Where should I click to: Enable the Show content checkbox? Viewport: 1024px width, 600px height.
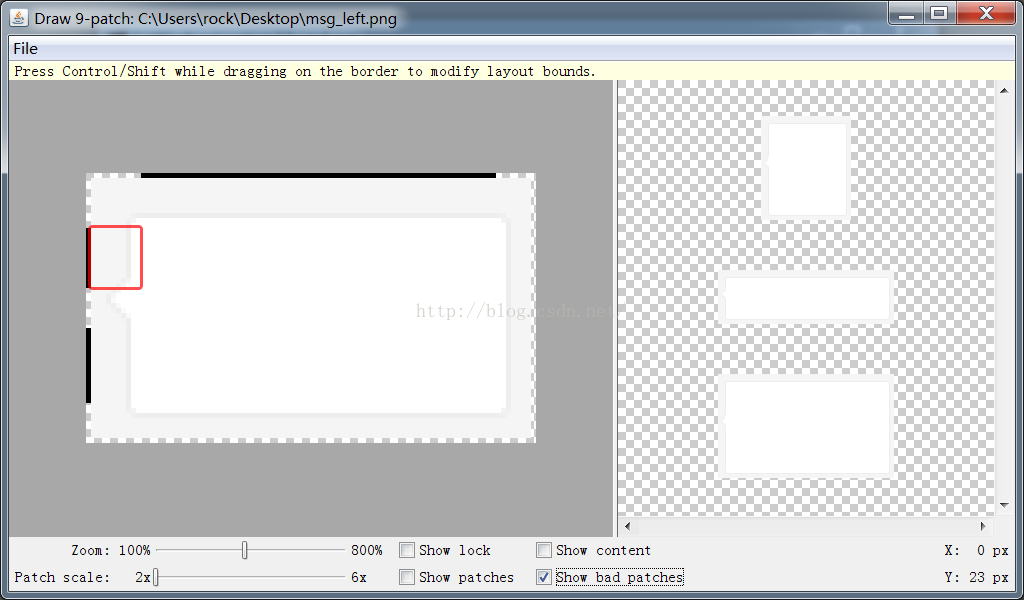click(543, 550)
